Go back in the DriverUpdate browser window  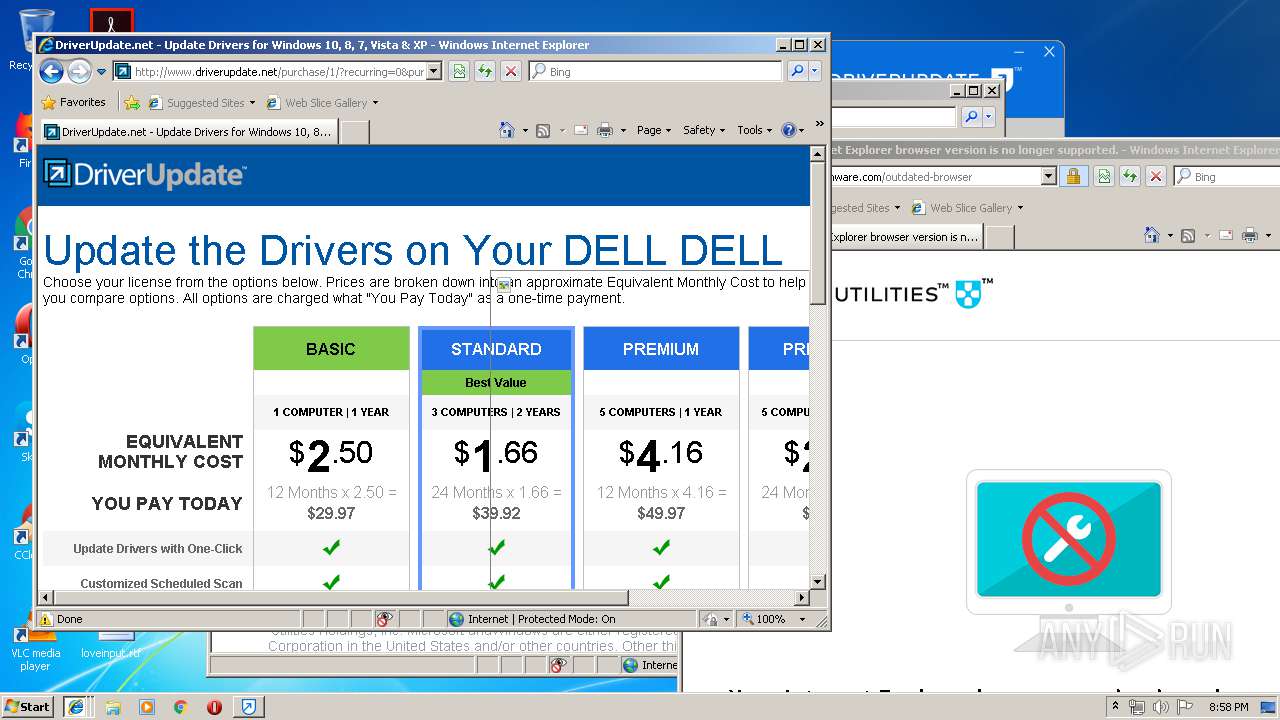[x=52, y=71]
